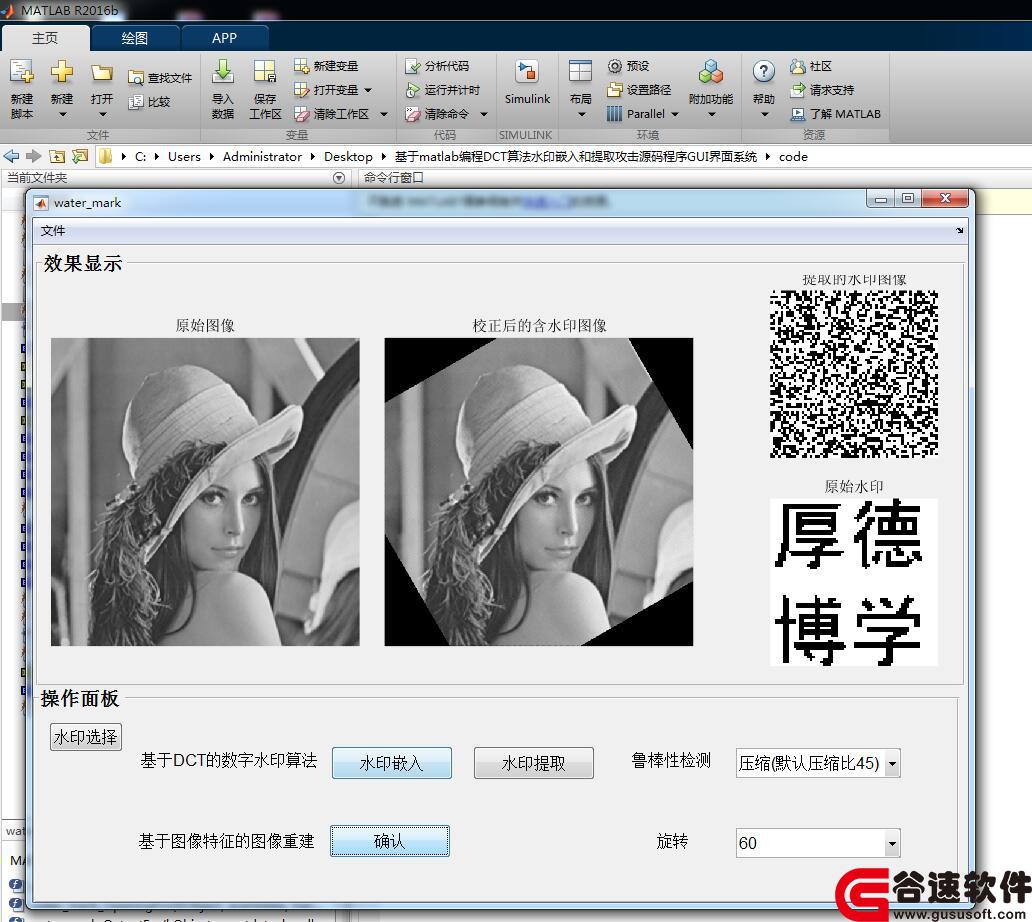Expand the 清除命令 dropdown arrow

click(x=484, y=115)
